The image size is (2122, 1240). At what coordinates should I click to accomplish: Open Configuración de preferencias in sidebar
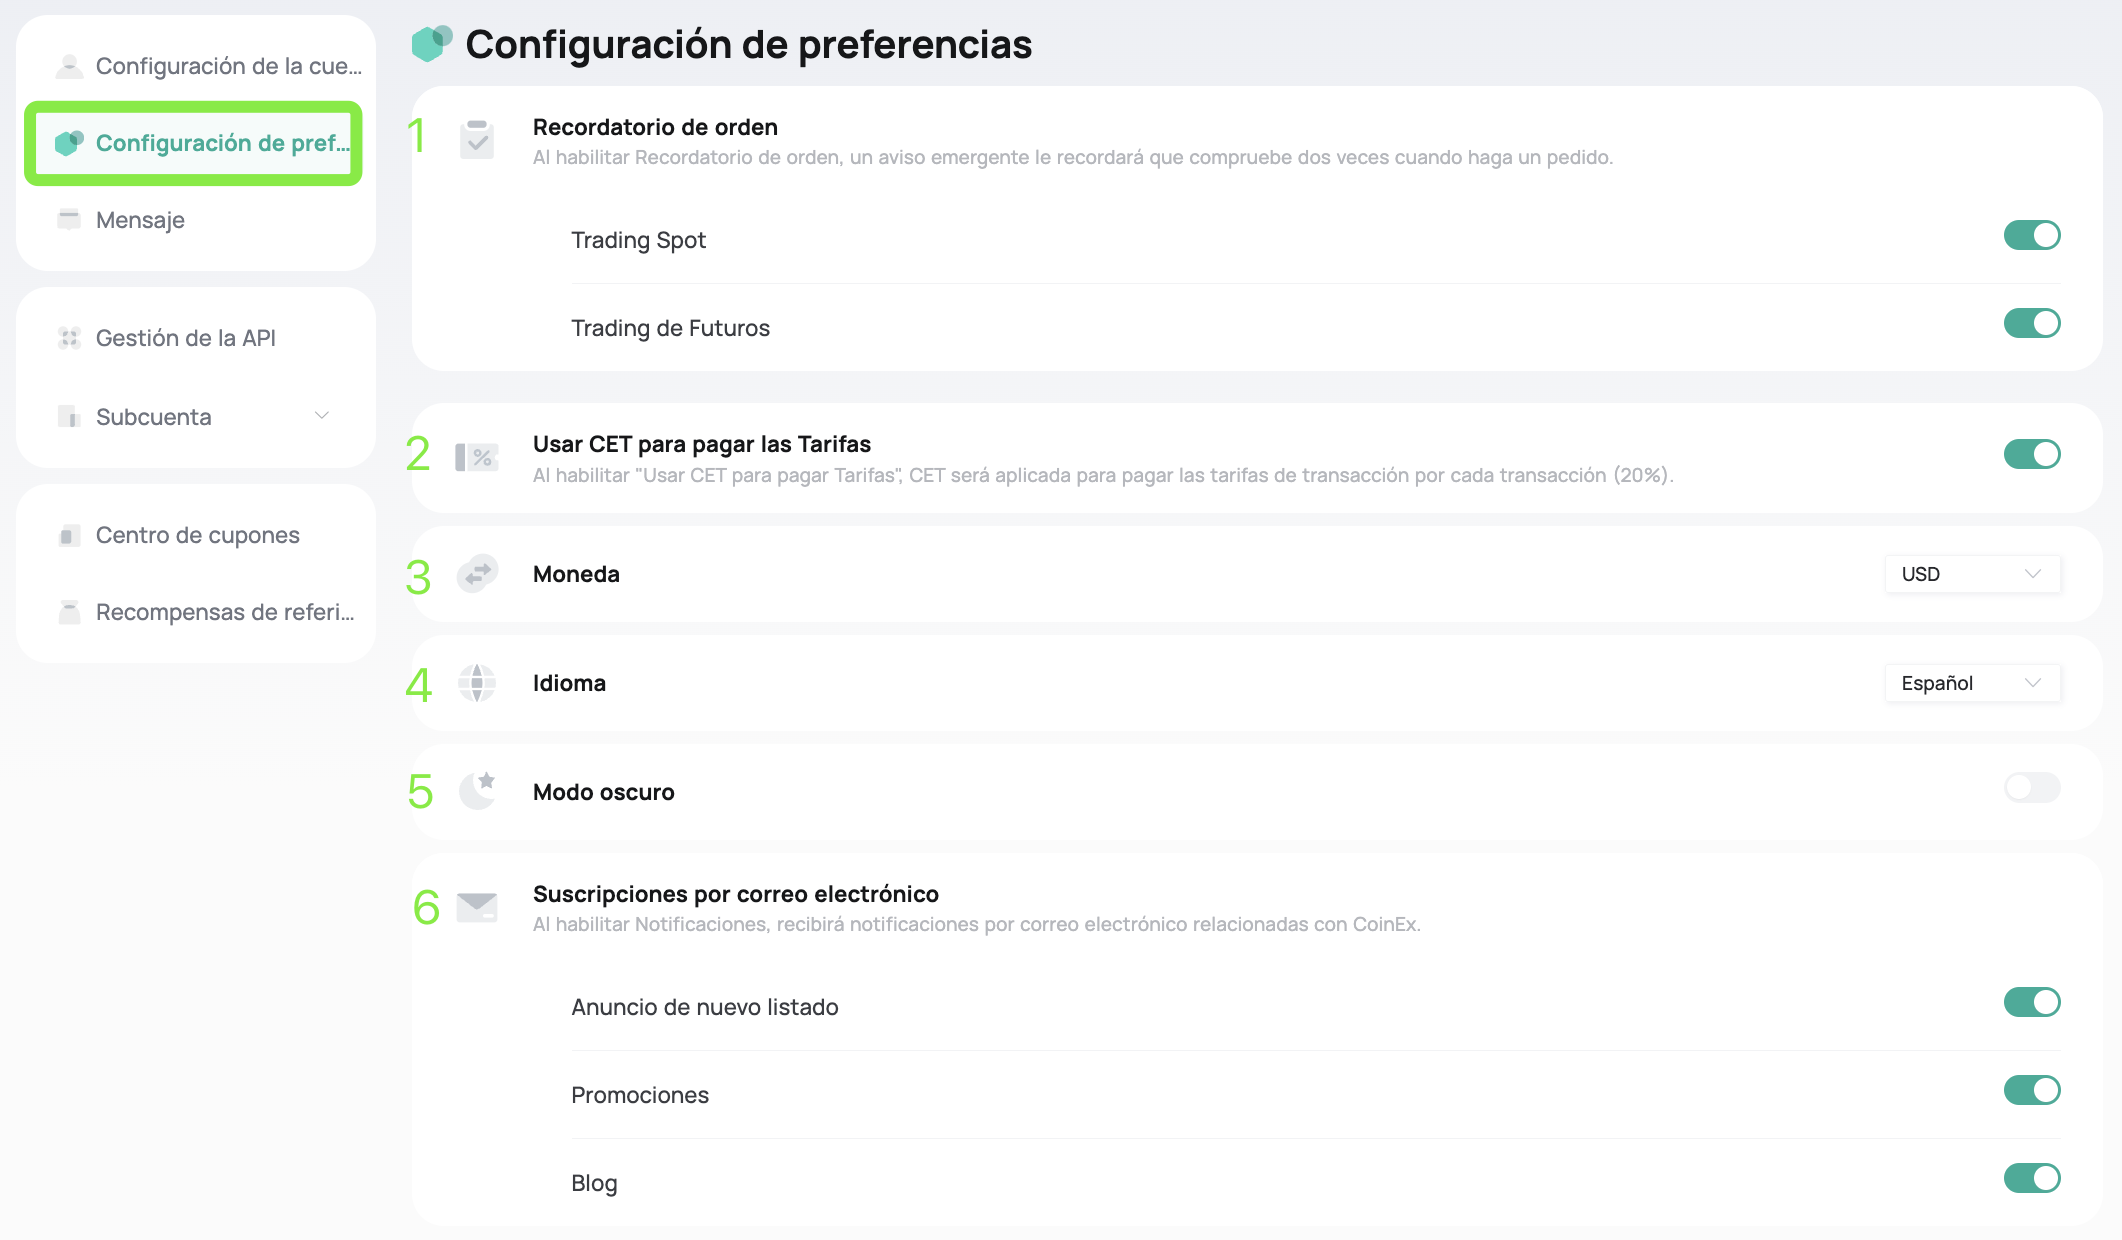(194, 143)
